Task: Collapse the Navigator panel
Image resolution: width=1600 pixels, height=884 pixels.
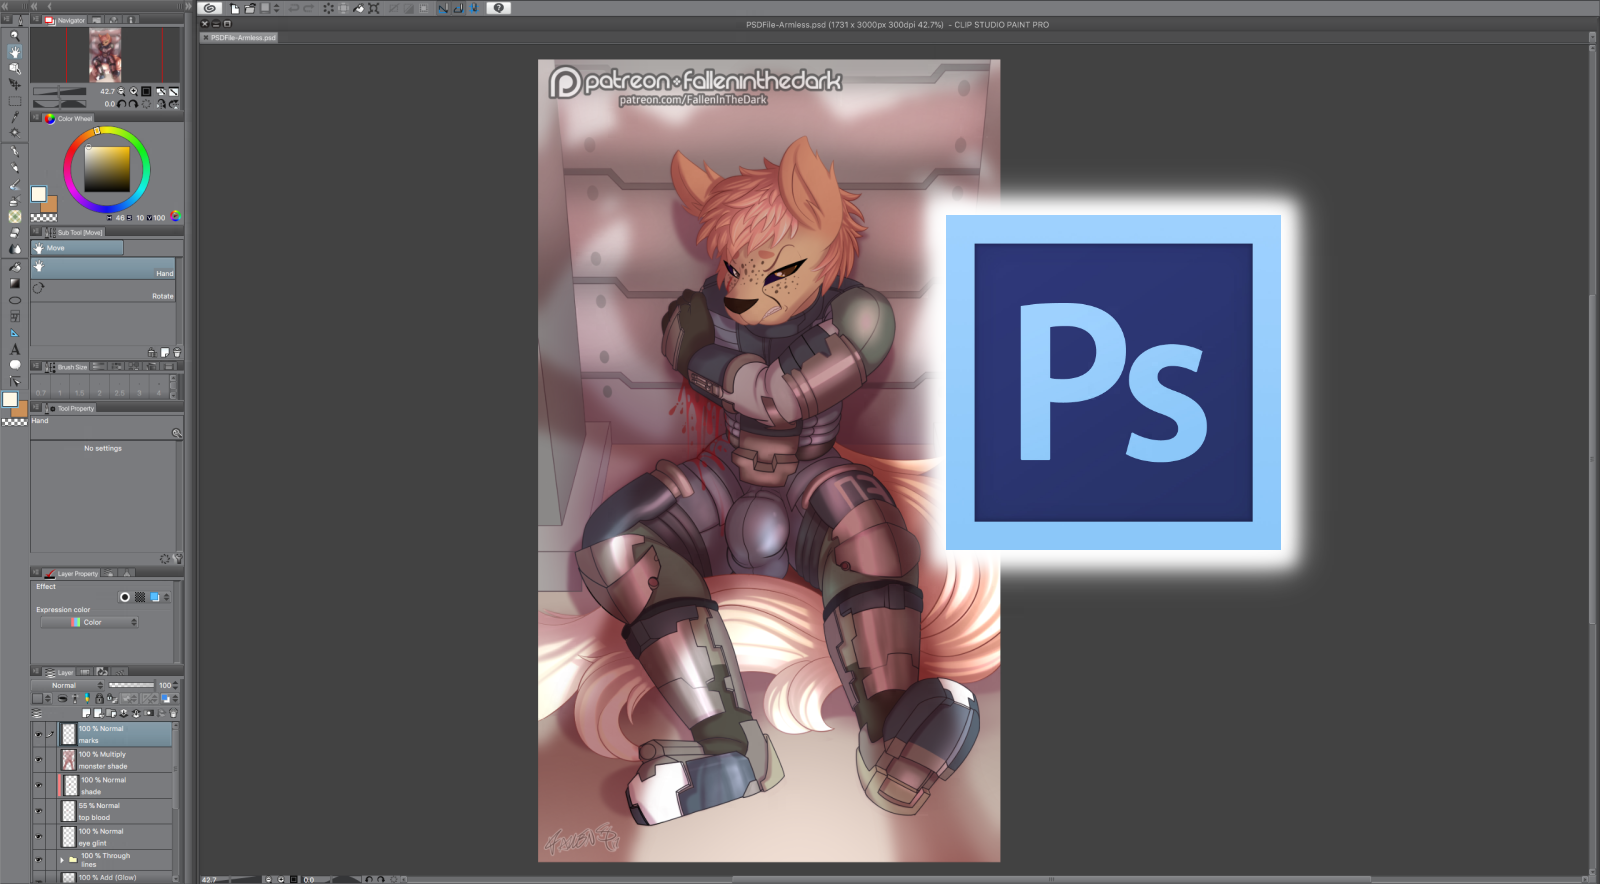Action: point(36,19)
